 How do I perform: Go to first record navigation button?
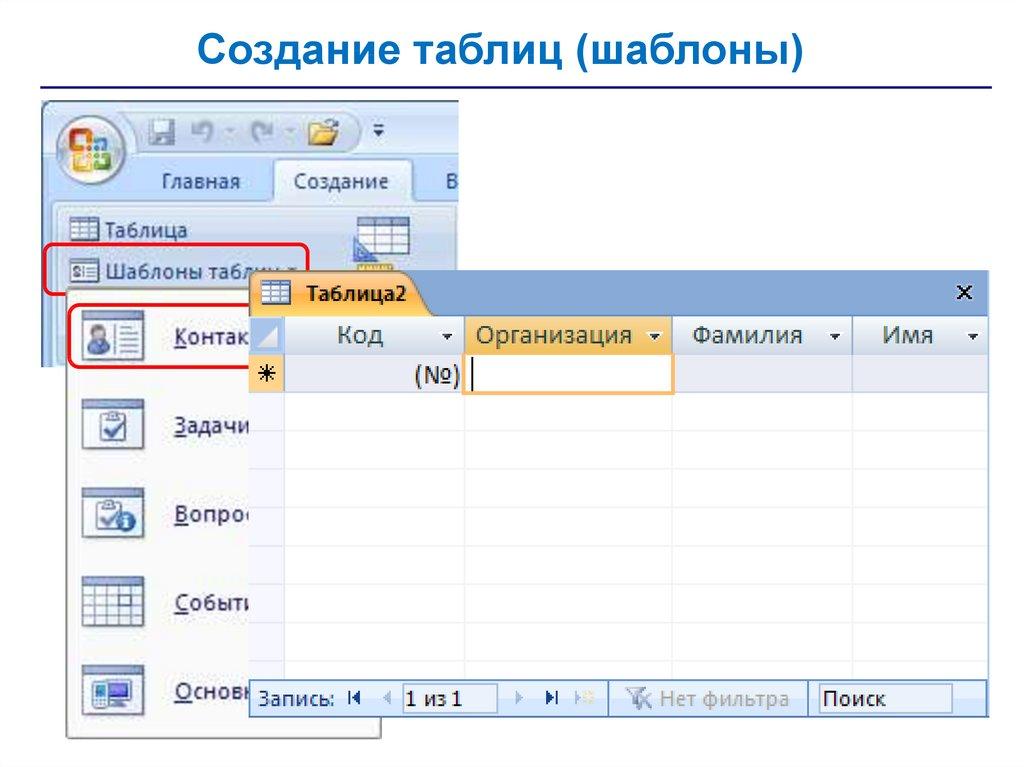click(353, 699)
